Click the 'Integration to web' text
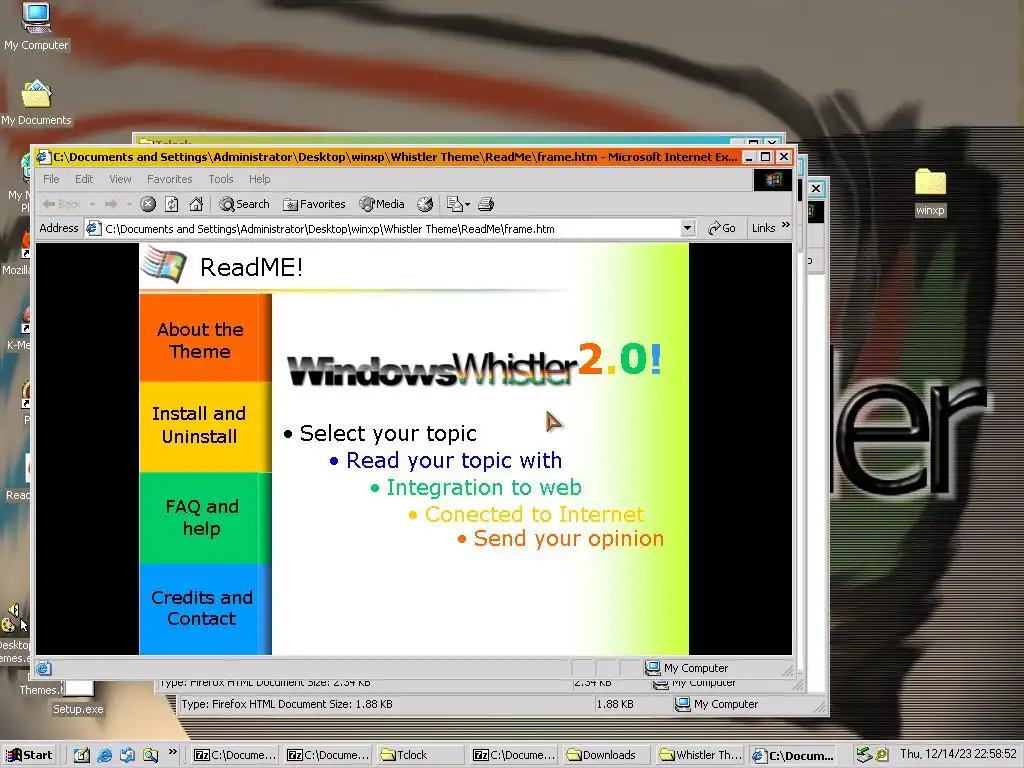Viewport: 1024px width, 768px height. pyautogui.click(x=484, y=488)
